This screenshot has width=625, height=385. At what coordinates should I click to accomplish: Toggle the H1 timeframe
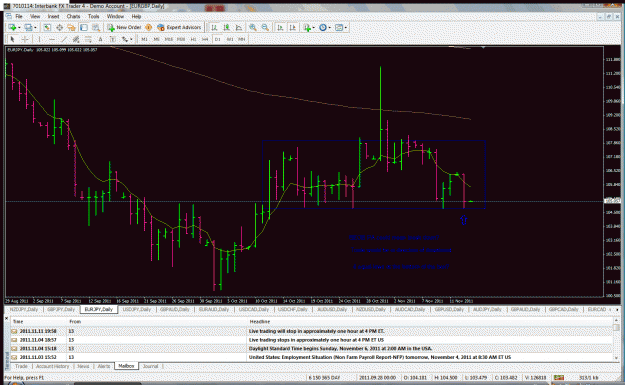tap(193, 39)
